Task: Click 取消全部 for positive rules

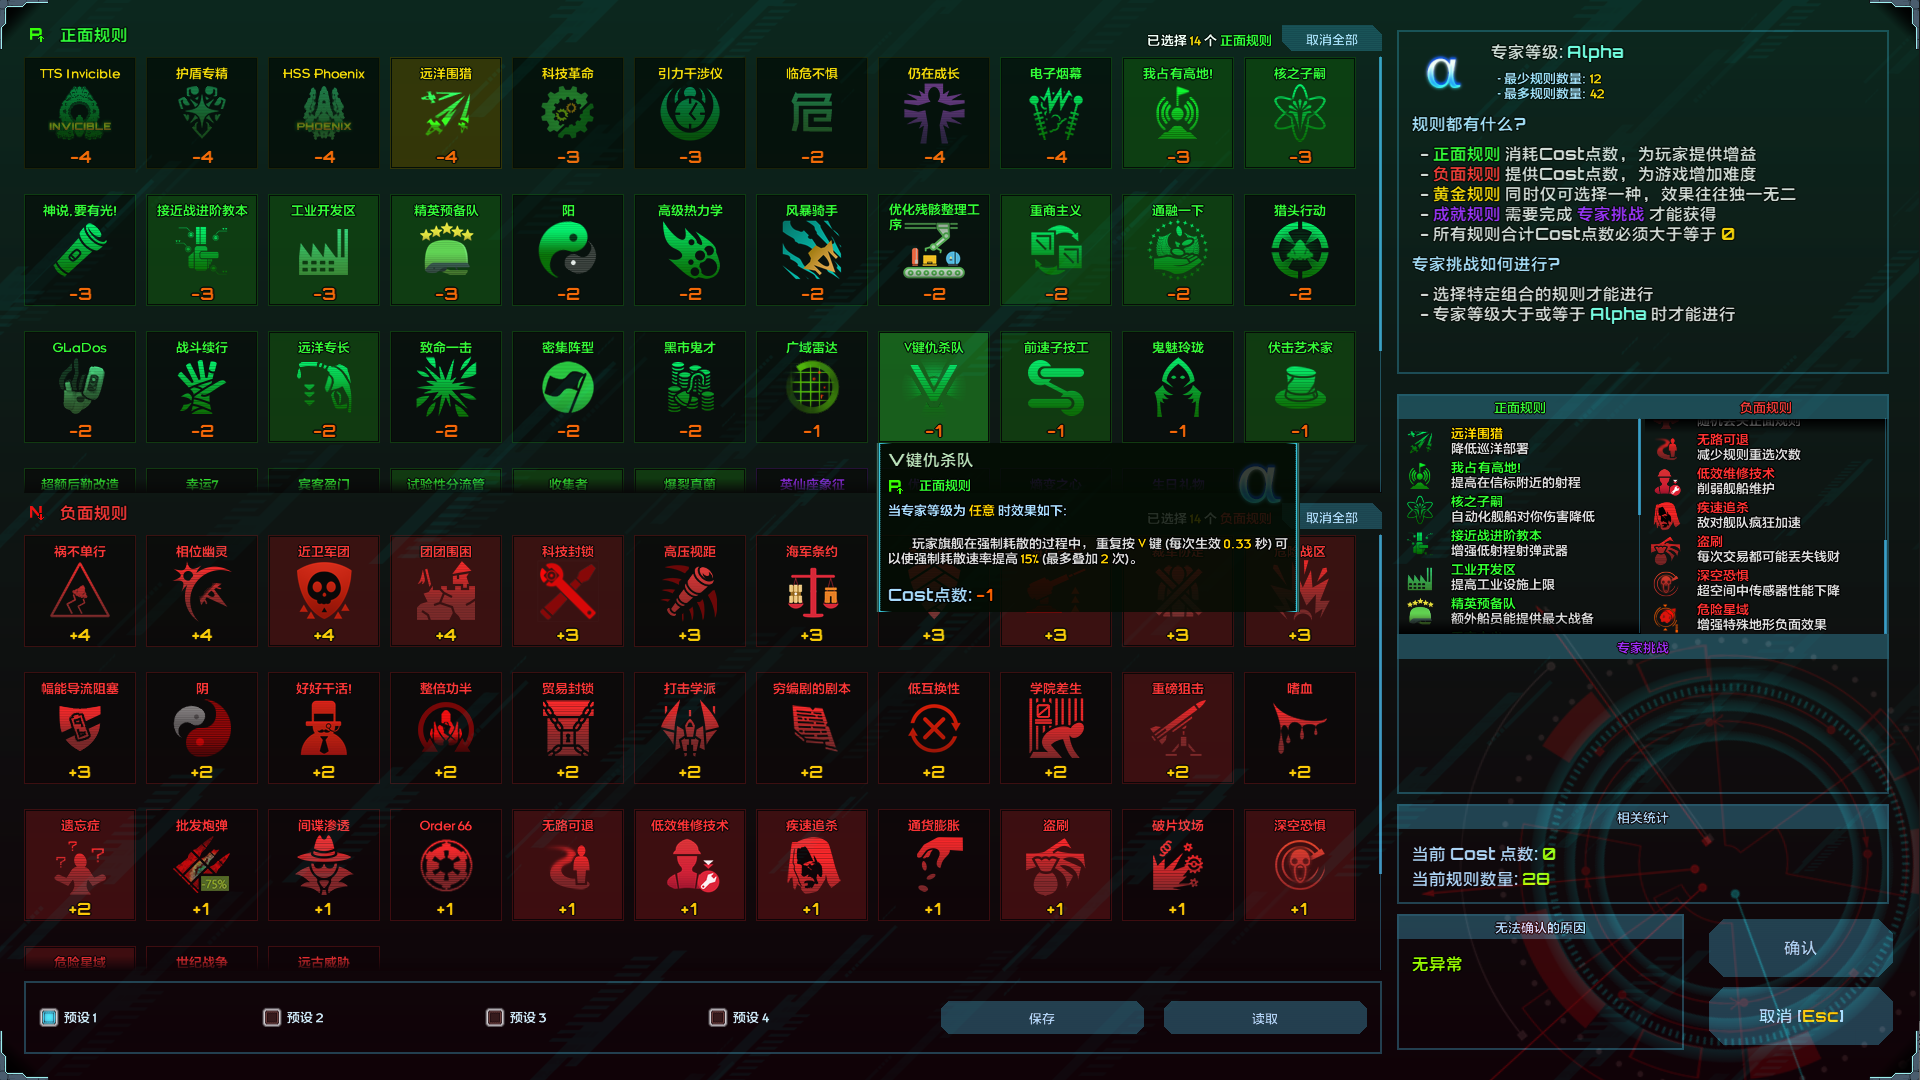Action: click(x=1331, y=40)
